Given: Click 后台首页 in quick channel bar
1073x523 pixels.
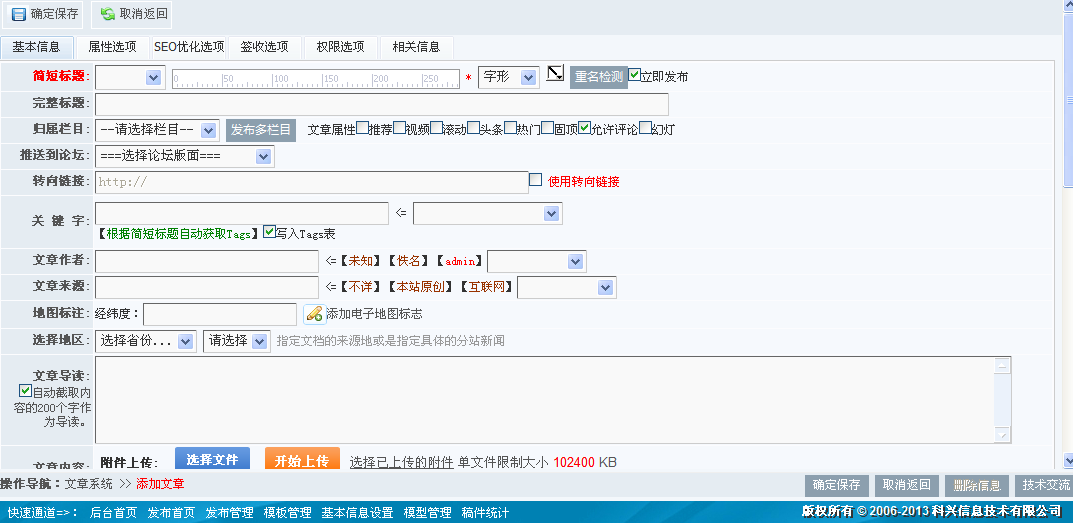Looking at the screenshot, I should pos(114,512).
